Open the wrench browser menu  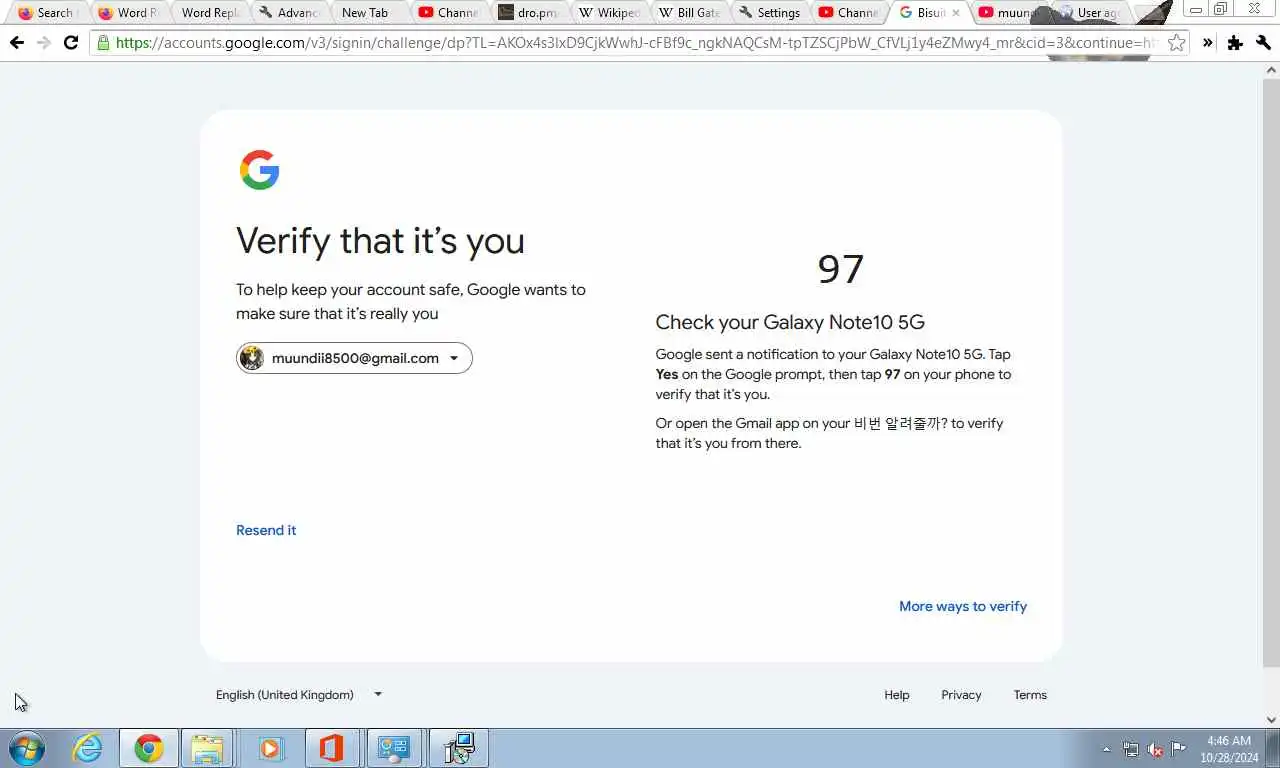point(1263,43)
